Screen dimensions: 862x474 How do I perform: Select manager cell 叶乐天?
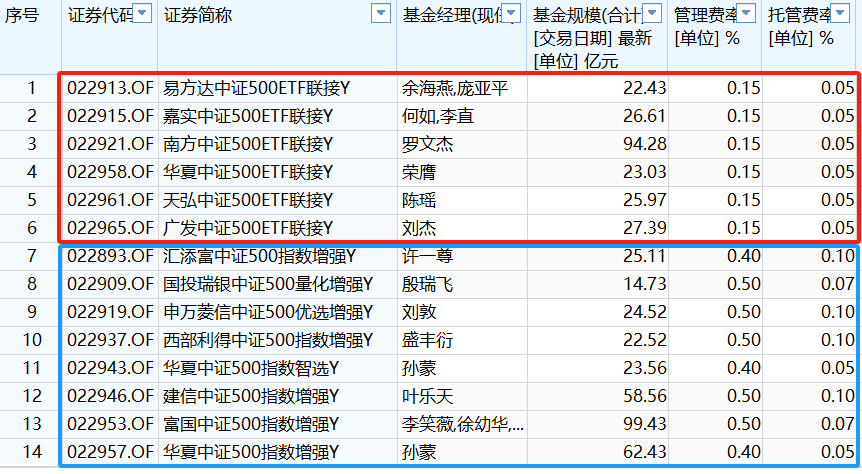click(x=427, y=396)
